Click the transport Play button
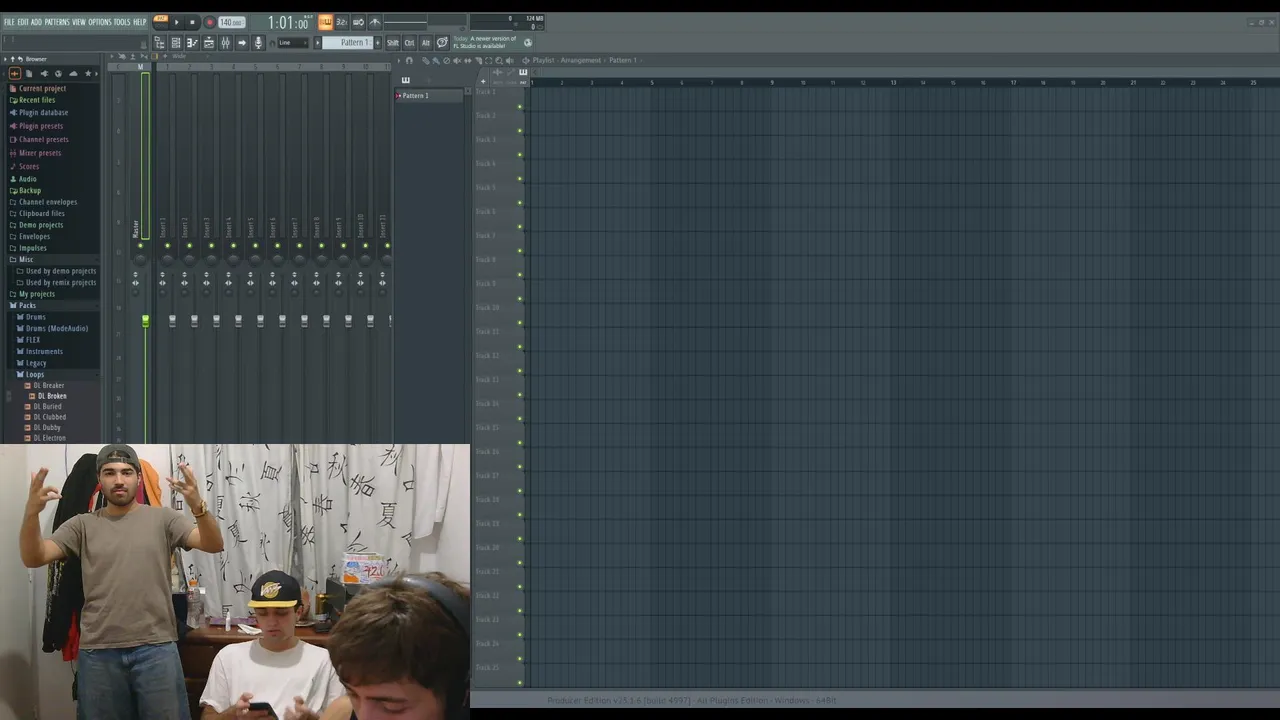The height and width of the screenshot is (720, 1280). (x=177, y=22)
